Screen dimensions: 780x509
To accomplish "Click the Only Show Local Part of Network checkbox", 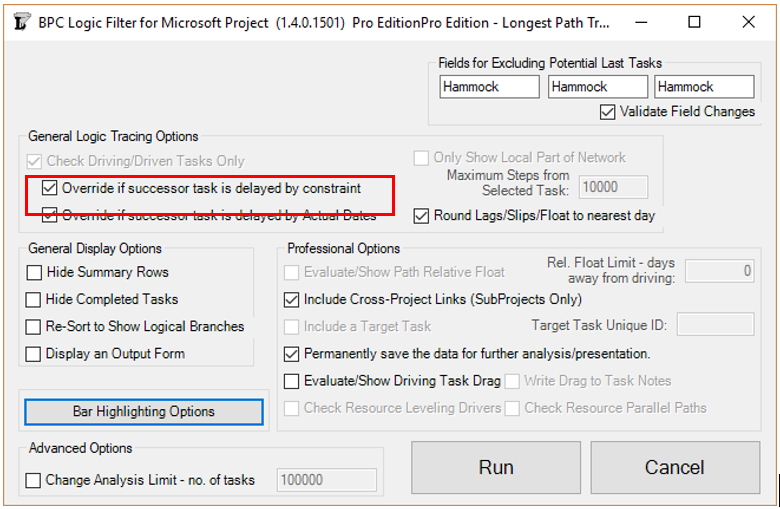I will click(x=421, y=158).
